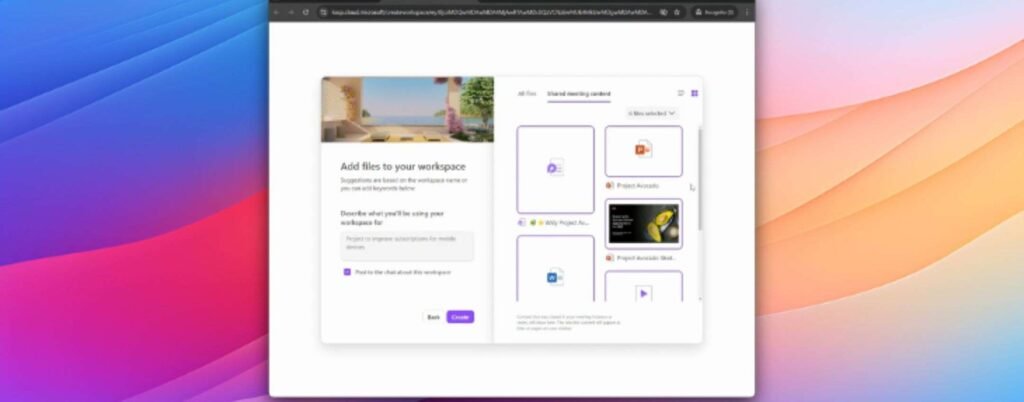Image resolution: width=1024 pixels, height=402 pixels.
Task: Click the file list vertical scrollbar
Action: click(699, 180)
